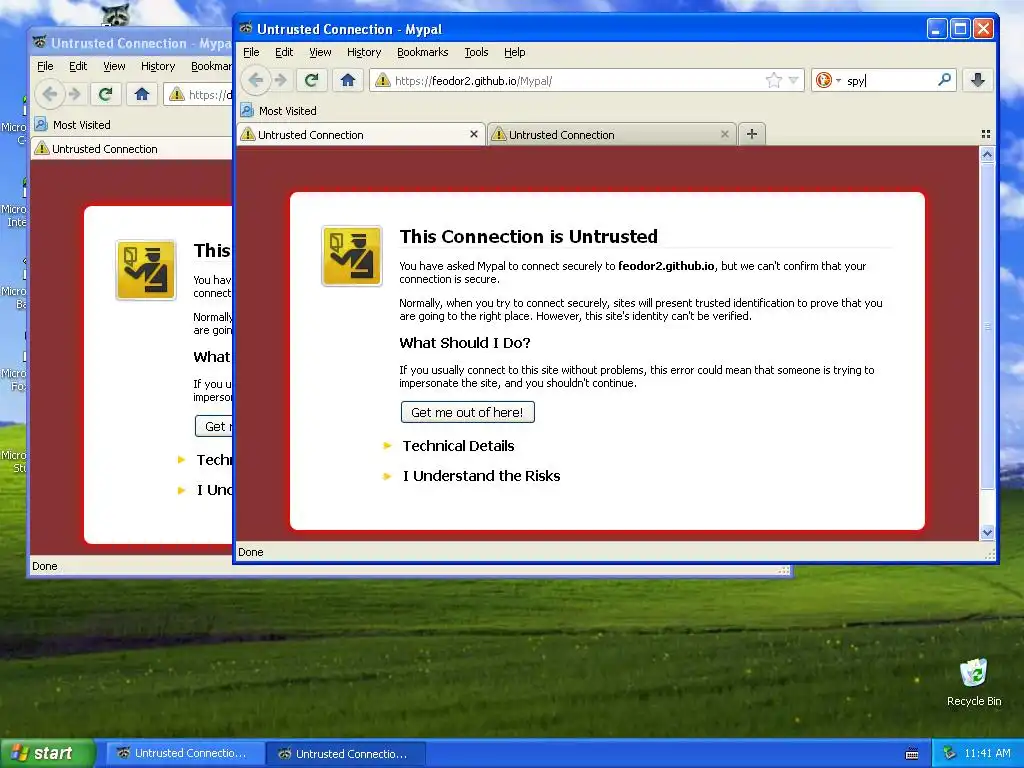Click the keyboard icon in the taskbar
This screenshot has height=768, width=1024.
[x=912, y=754]
